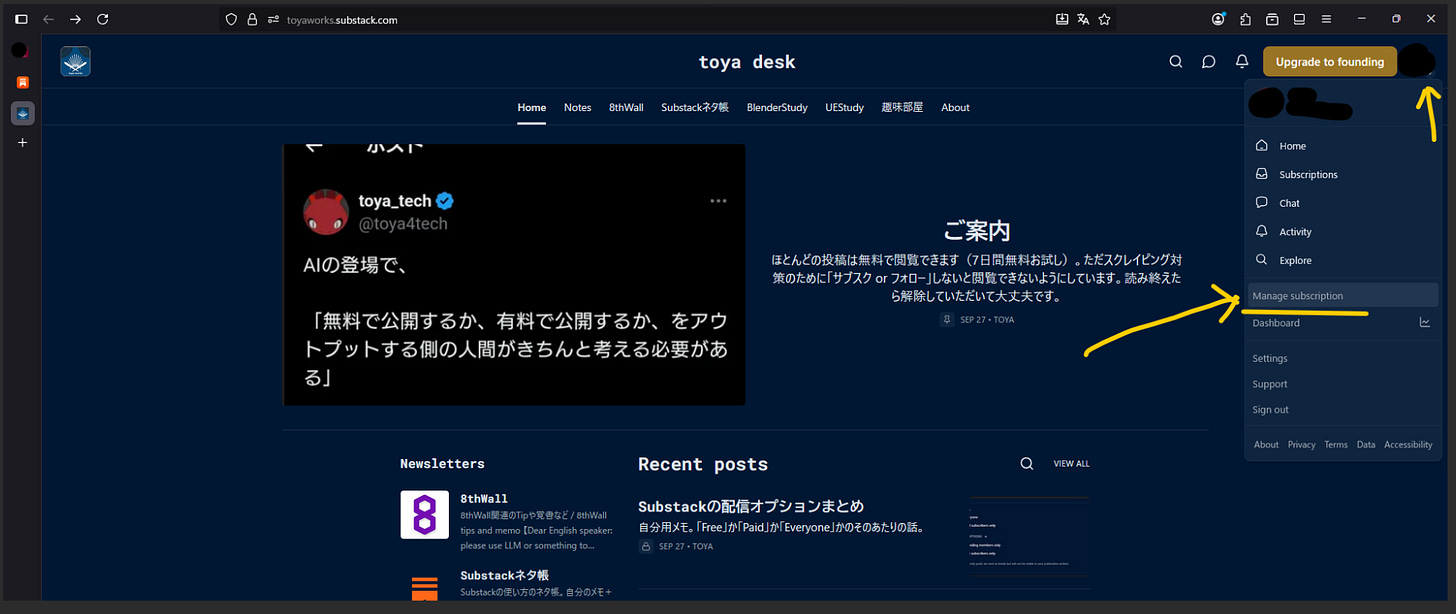Screen dimensions: 1456x614
Task: Open Chat in account menu
Action: [1343, 203]
